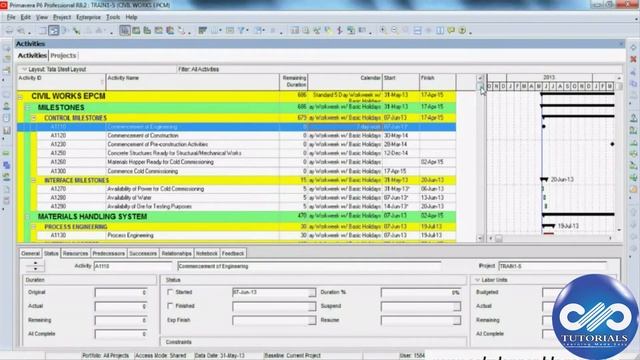This screenshot has height=360, width=640.
Task: Select activity row A1130 Process Engineering
Action: pyautogui.click(x=237, y=236)
